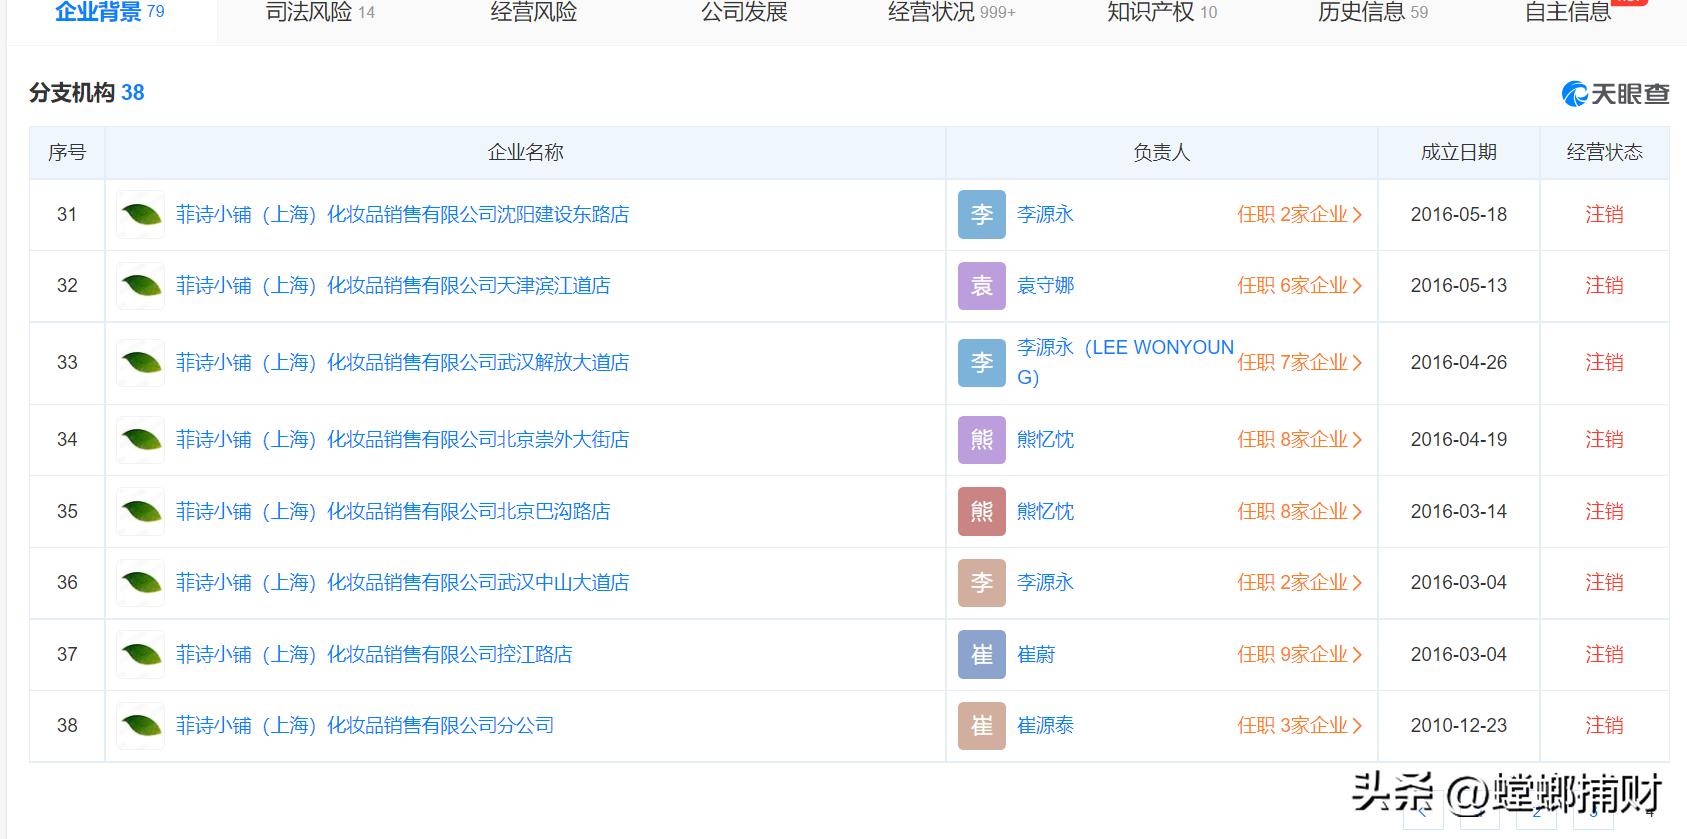Click the 天眼查 logo
This screenshot has width=1687, height=839.
tap(1616, 94)
